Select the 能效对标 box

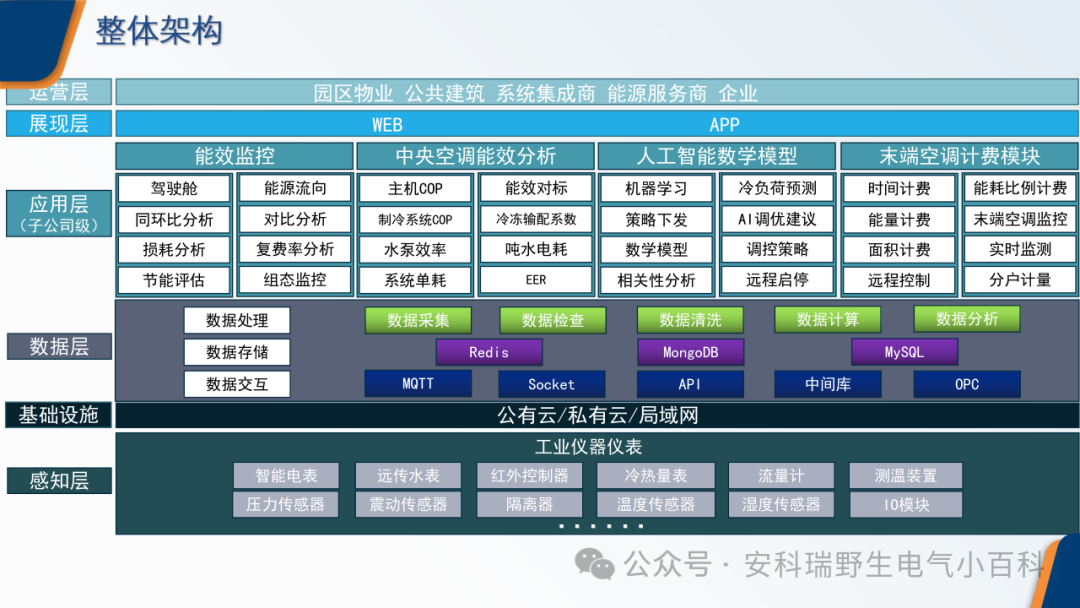tap(536, 188)
